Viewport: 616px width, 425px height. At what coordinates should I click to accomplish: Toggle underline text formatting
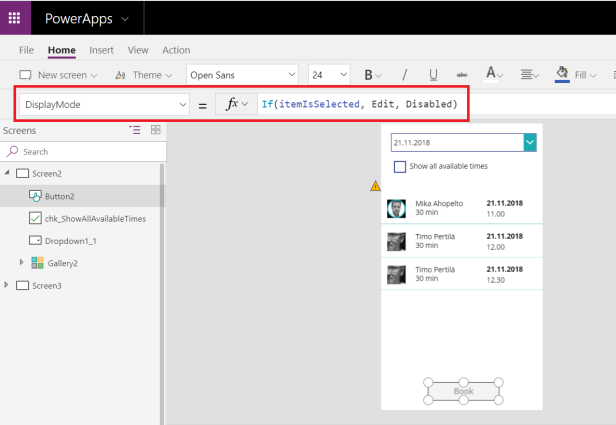point(433,75)
